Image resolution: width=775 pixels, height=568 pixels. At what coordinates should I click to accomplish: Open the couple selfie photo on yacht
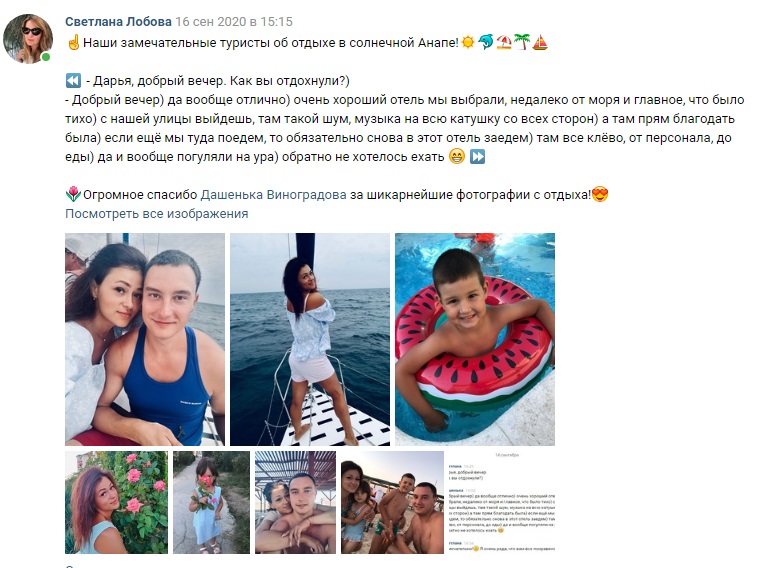point(145,340)
